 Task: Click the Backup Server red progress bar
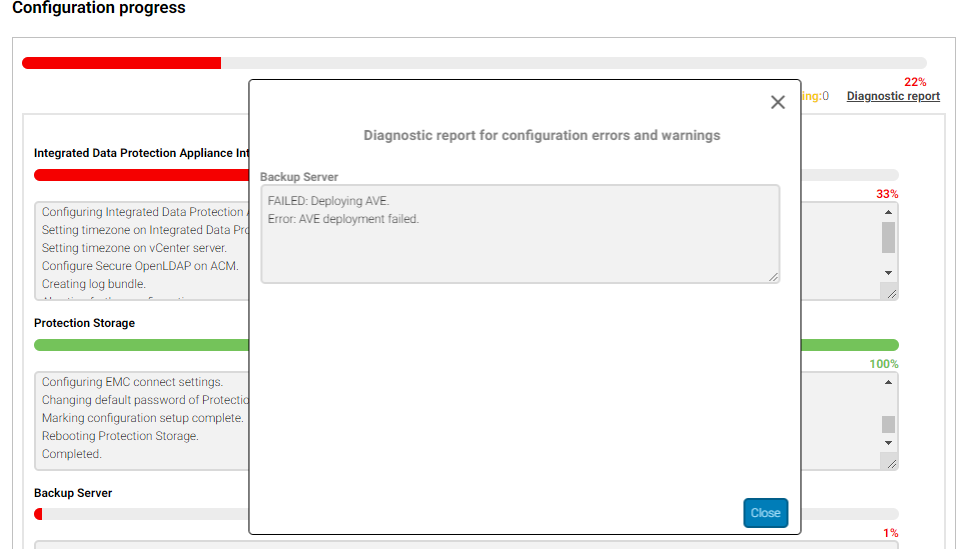pyautogui.click(x=38, y=514)
